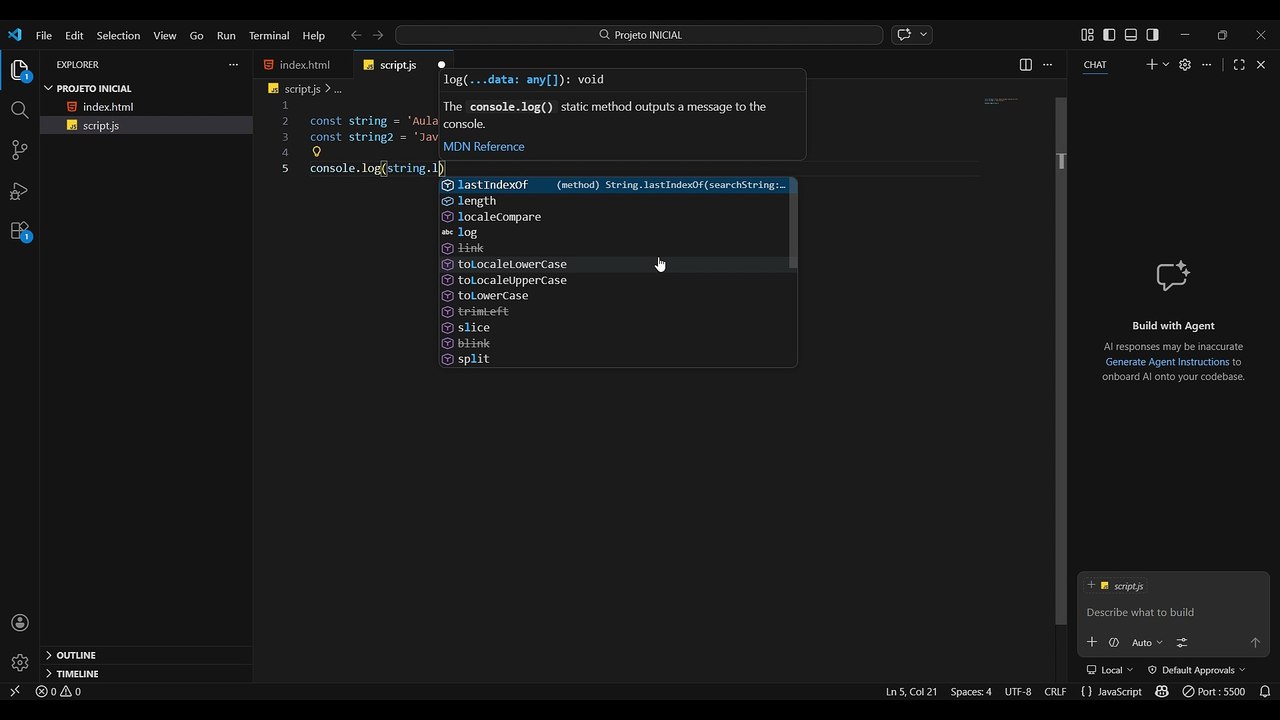The image size is (1280, 720).
Task: Open the Run and Debug view
Action: click(x=19, y=191)
